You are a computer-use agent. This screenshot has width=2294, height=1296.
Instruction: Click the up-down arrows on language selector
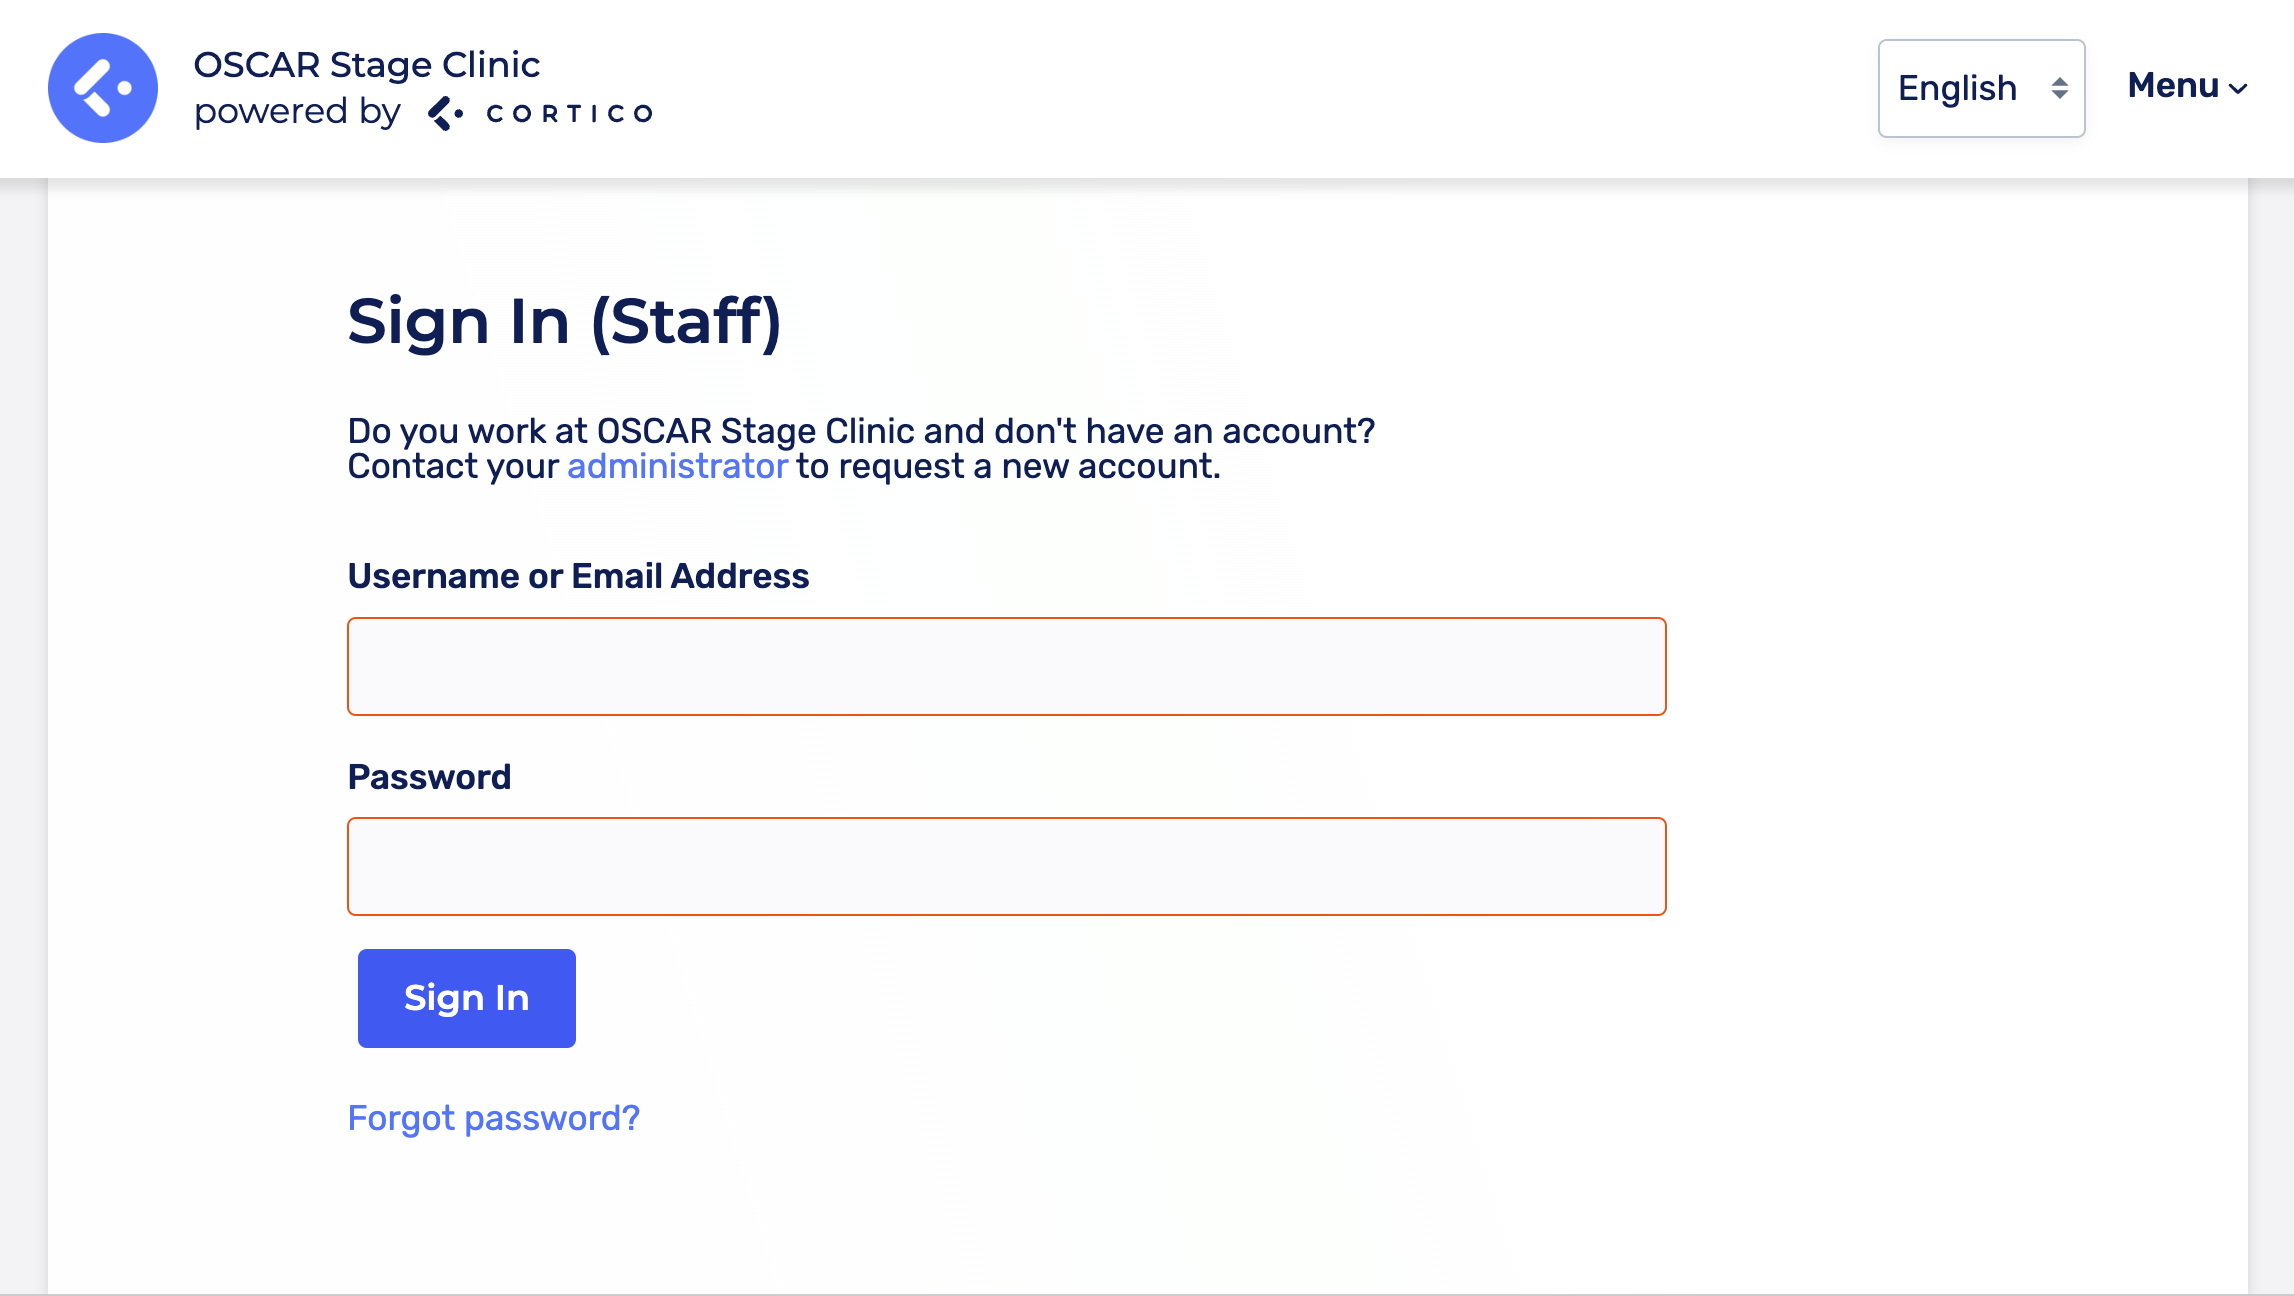pos(2059,88)
